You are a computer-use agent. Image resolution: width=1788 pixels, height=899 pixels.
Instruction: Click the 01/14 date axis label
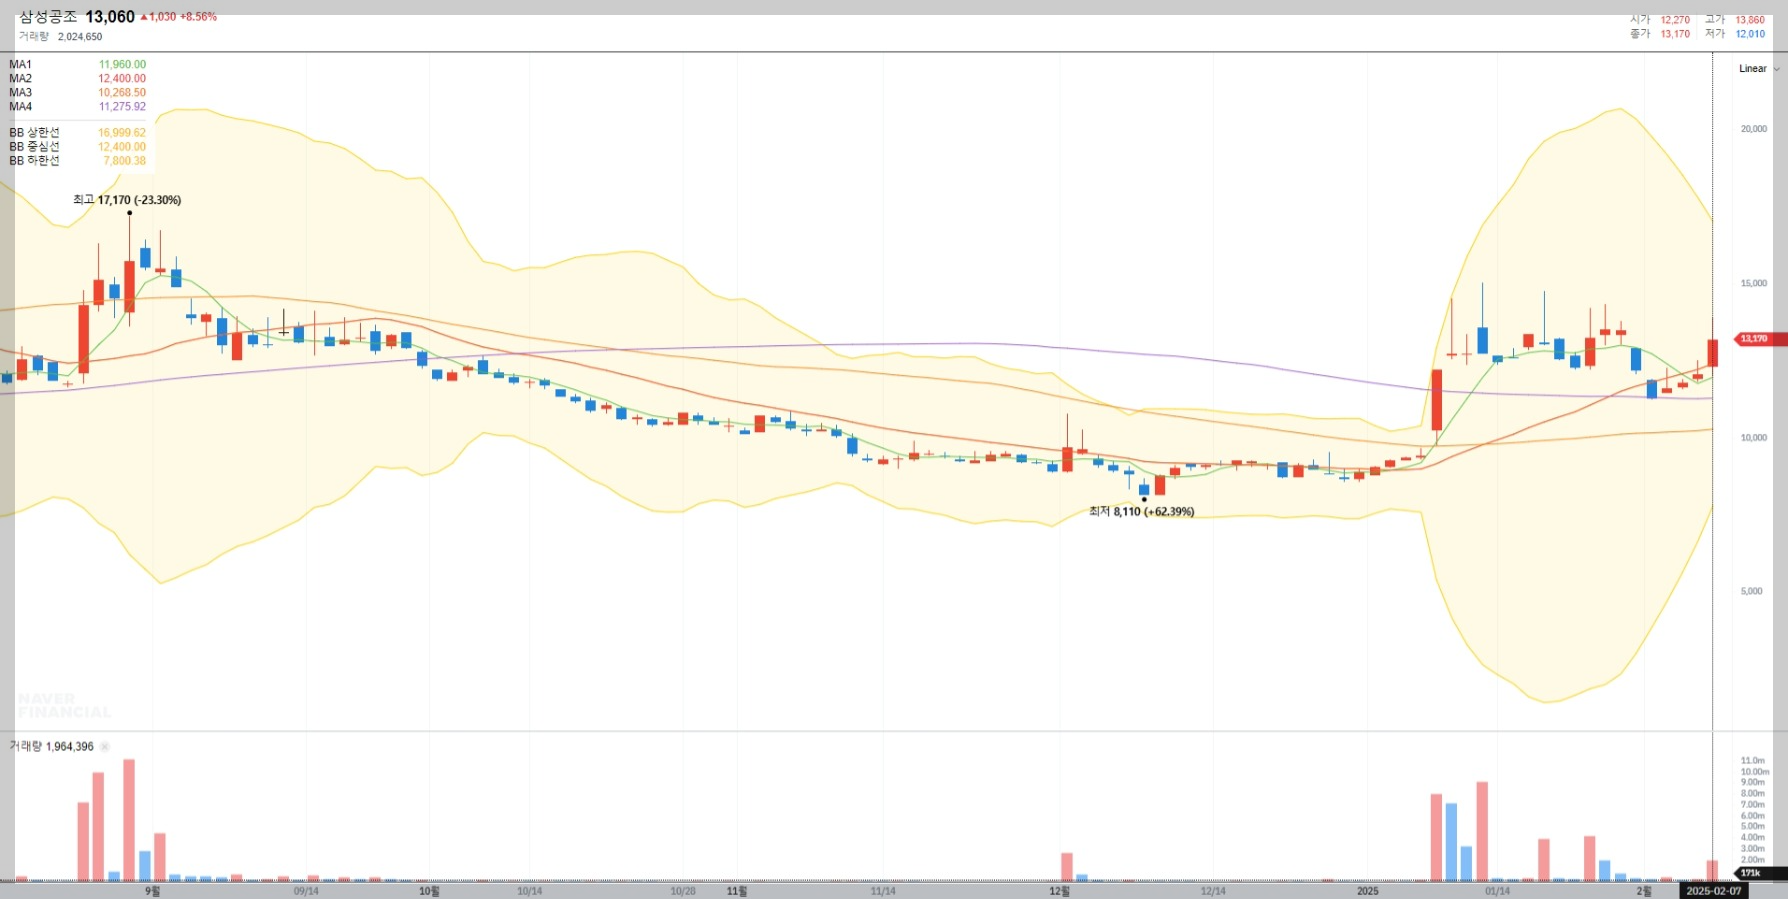(1497, 891)
